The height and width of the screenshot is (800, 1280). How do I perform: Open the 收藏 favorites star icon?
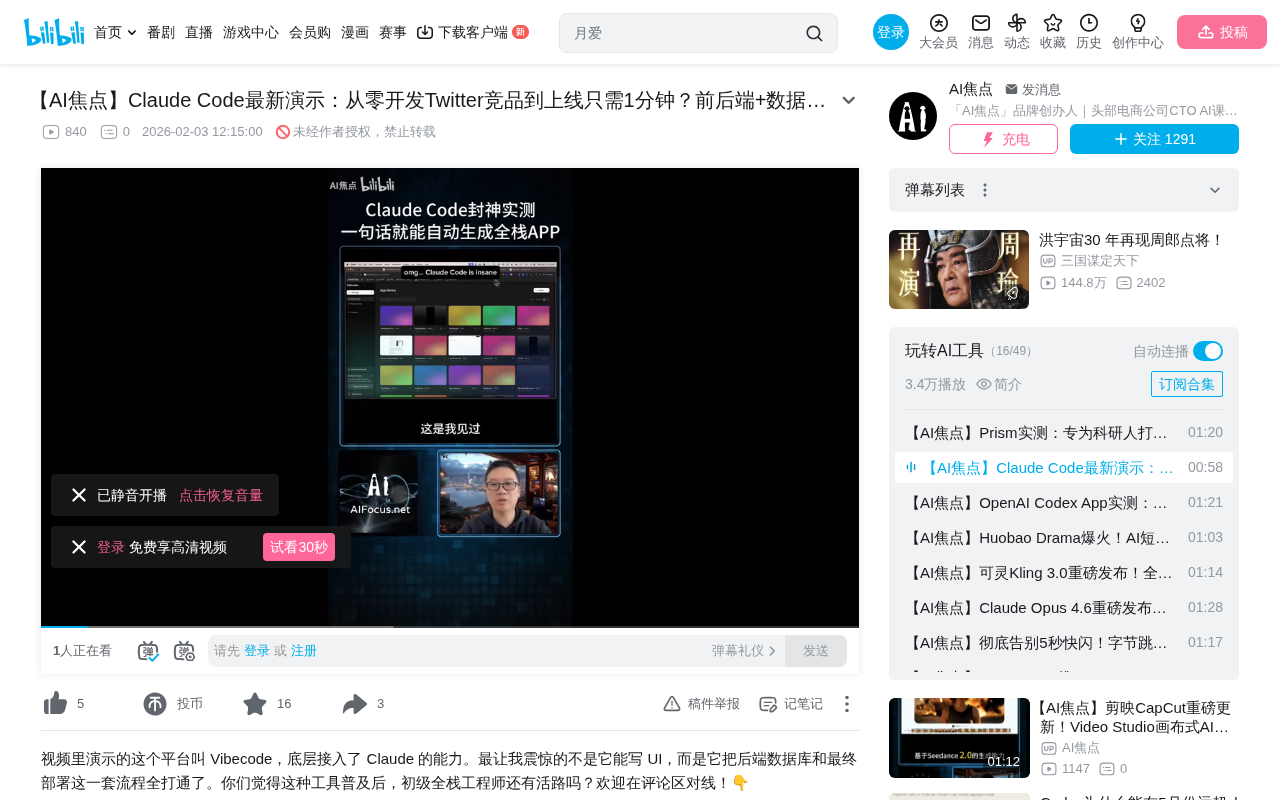coord(1053,23)
